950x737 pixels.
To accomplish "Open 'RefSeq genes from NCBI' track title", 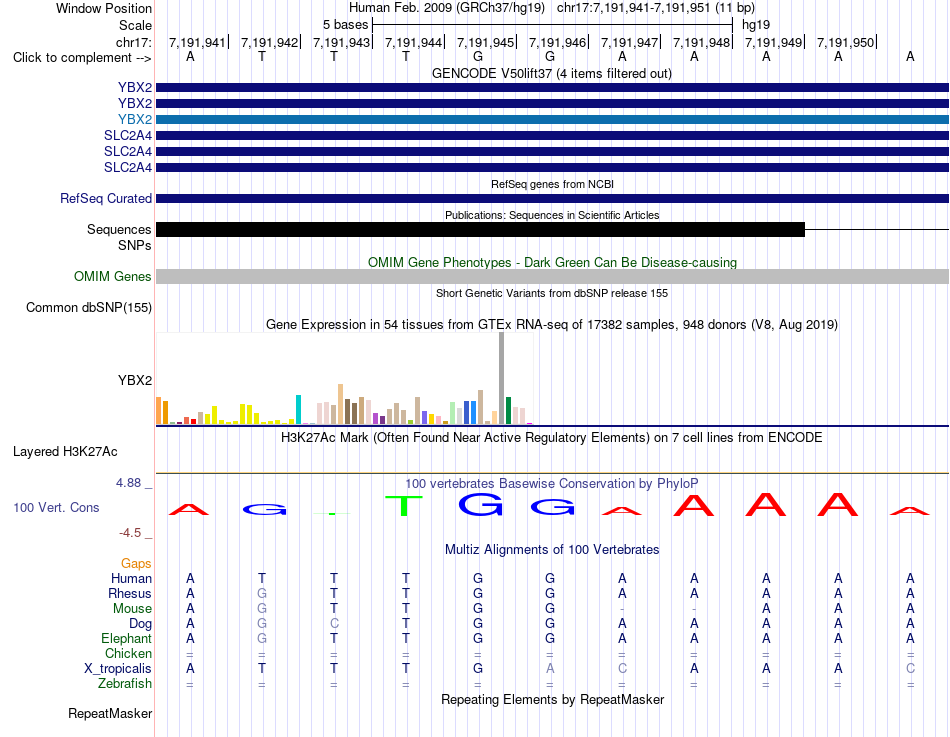I will [552, 184].
